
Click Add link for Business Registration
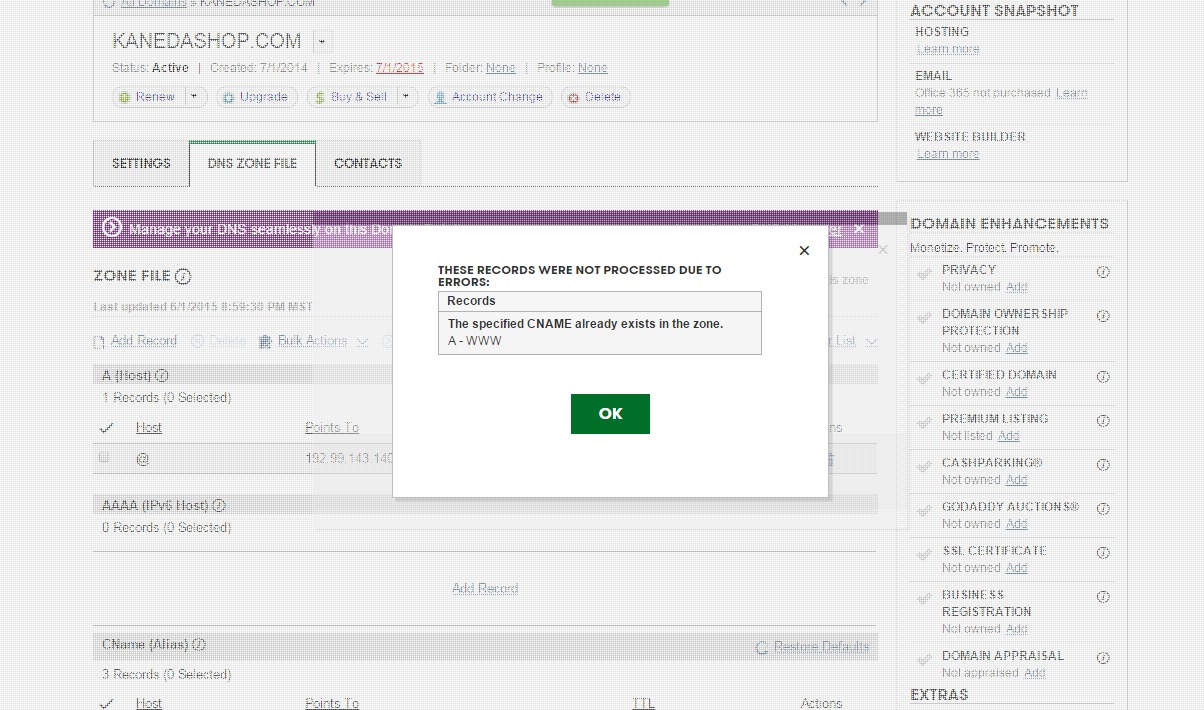[1016, 629]
